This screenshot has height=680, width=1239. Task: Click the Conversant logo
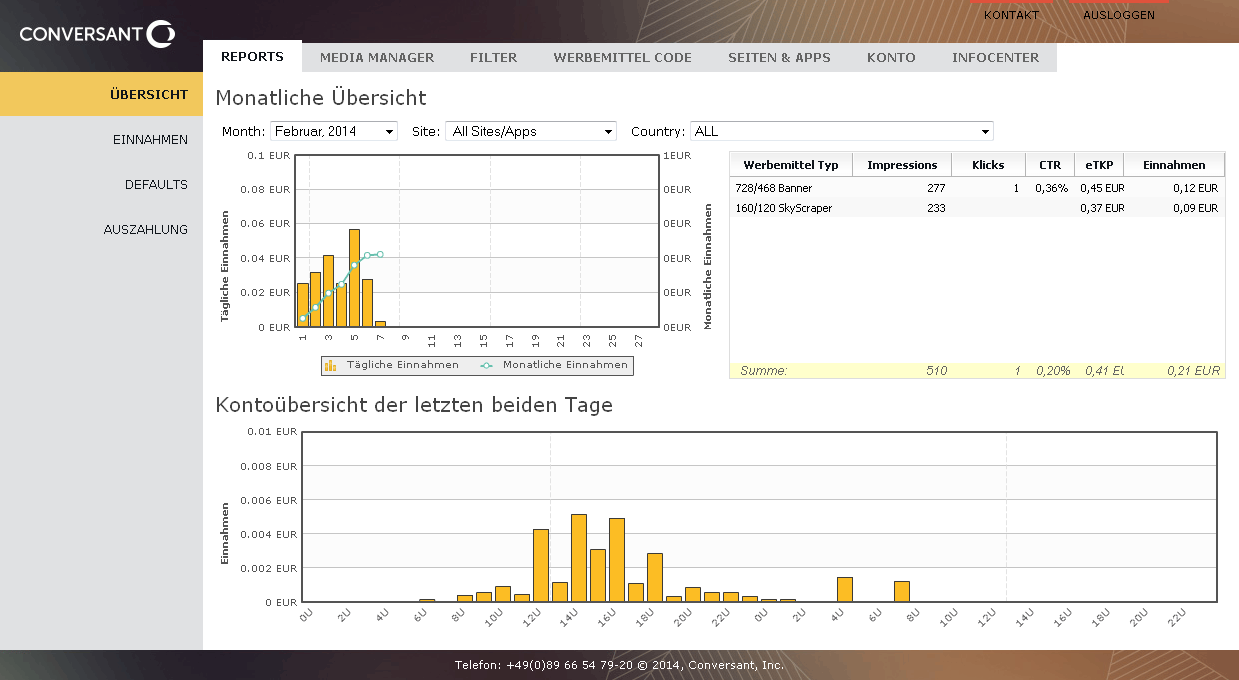pos(97,34)
